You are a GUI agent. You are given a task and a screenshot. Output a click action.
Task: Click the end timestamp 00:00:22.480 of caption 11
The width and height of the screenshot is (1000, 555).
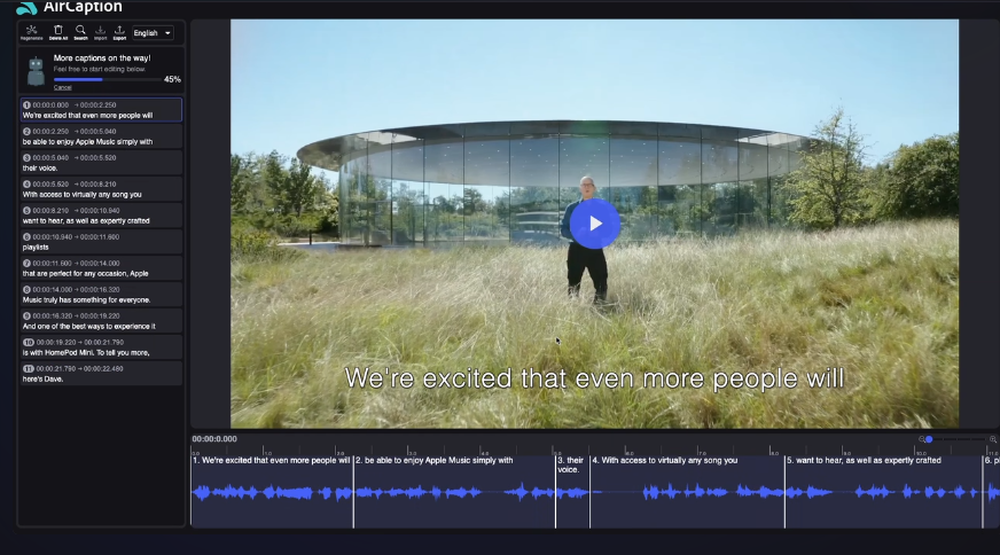click(x=103, y=369)
